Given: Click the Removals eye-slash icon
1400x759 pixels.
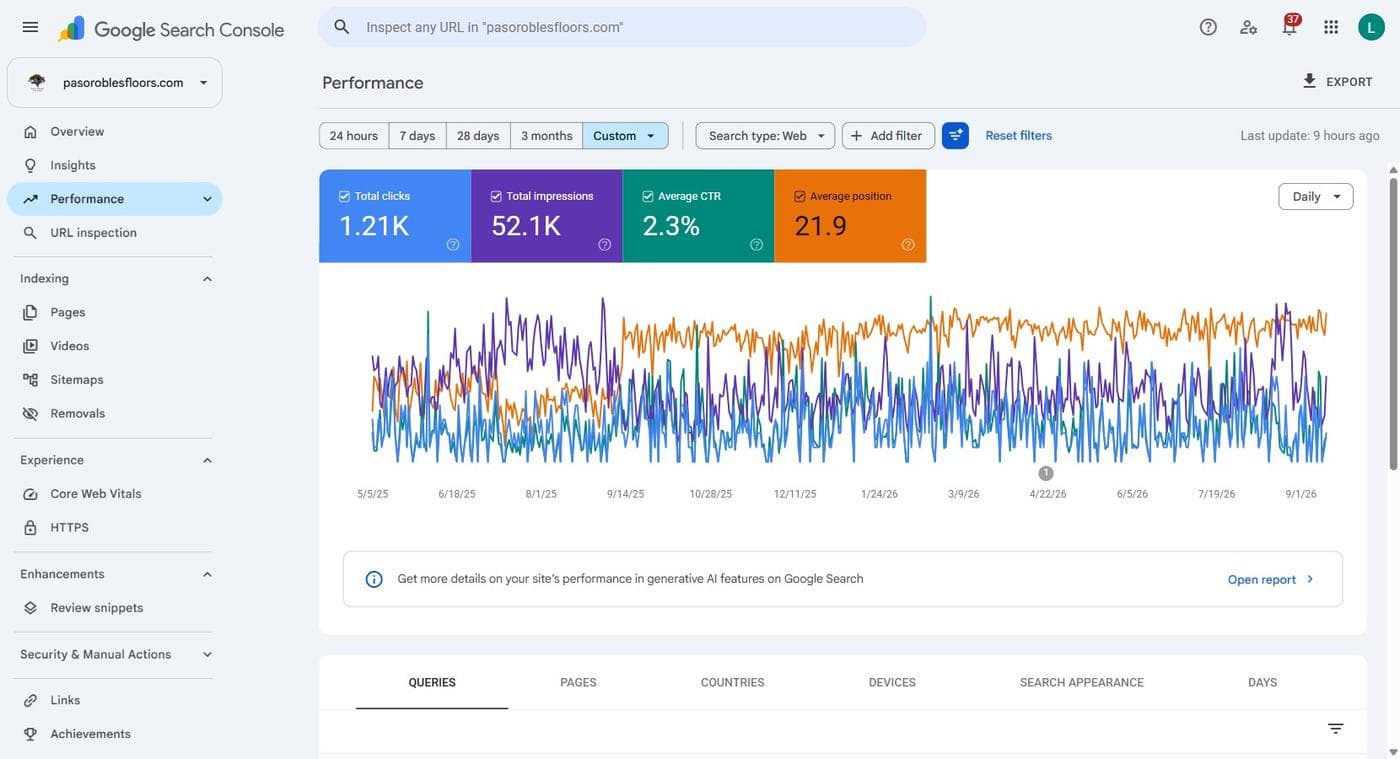Looking at the screenshot, I should (x=30, y=413).
